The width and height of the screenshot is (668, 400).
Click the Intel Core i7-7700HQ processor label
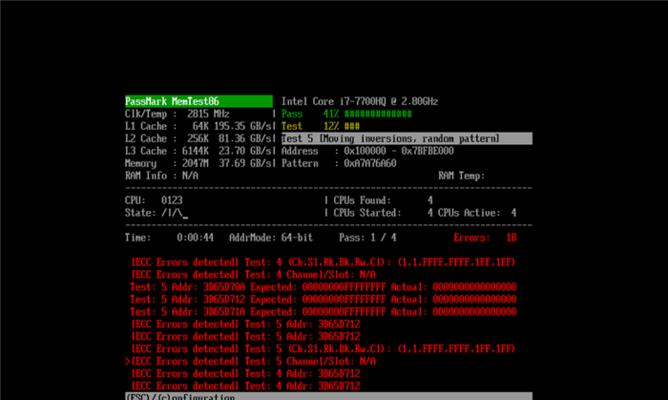[x=360, y=101]
